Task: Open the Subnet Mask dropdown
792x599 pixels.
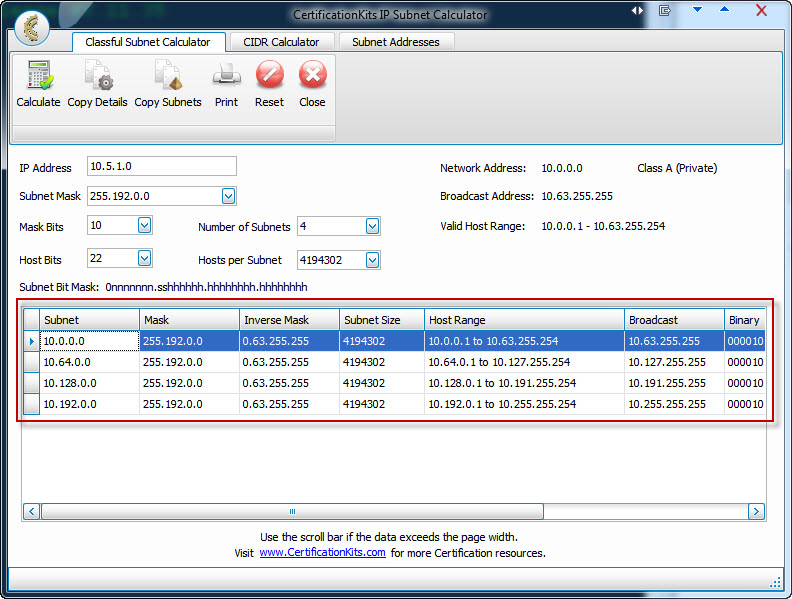Action: coord(228,196)
